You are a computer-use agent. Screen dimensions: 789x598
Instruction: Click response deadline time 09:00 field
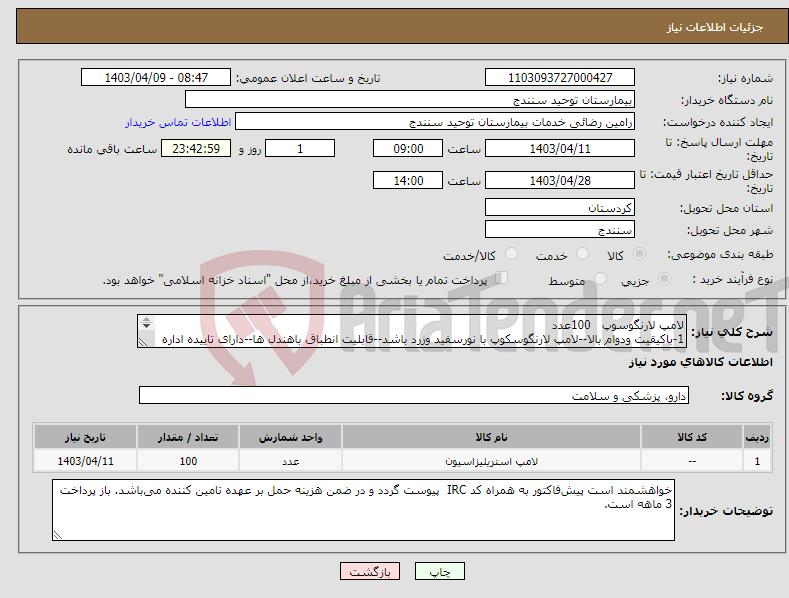[x=408, y=148]
